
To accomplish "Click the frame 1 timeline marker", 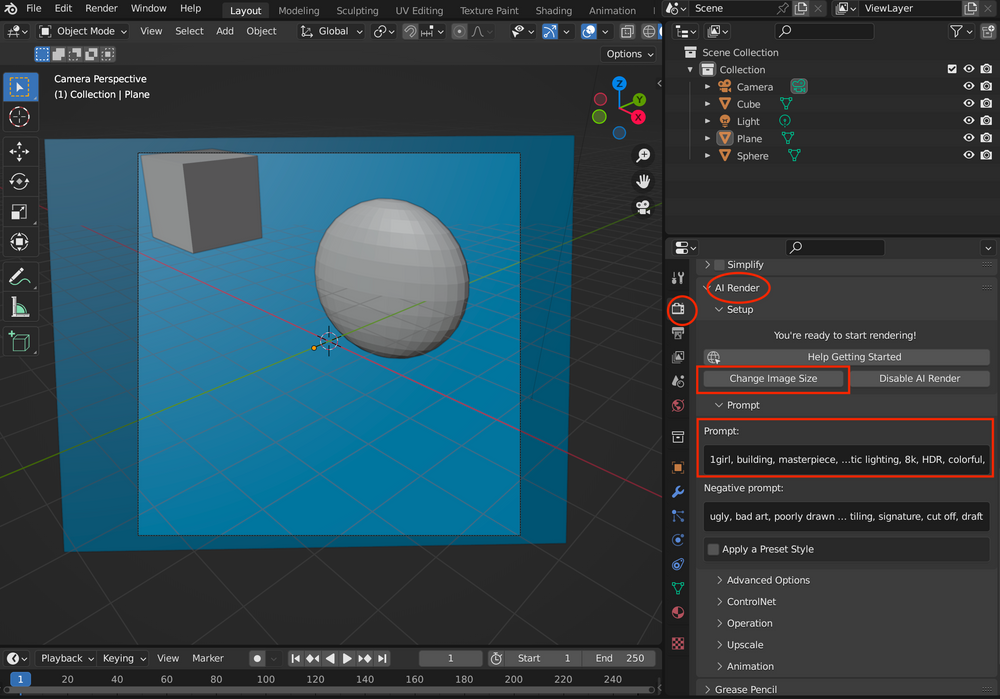I will tap(20, 679).
